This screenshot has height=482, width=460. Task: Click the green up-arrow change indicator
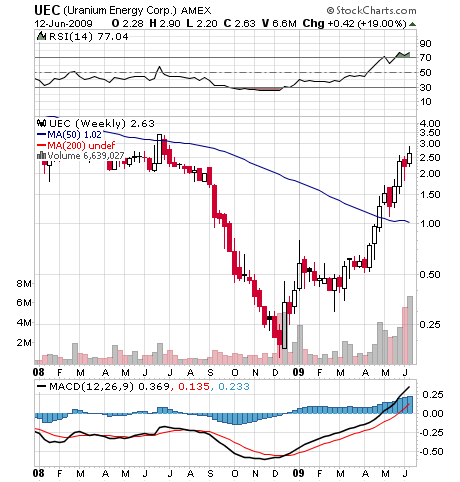412,24
